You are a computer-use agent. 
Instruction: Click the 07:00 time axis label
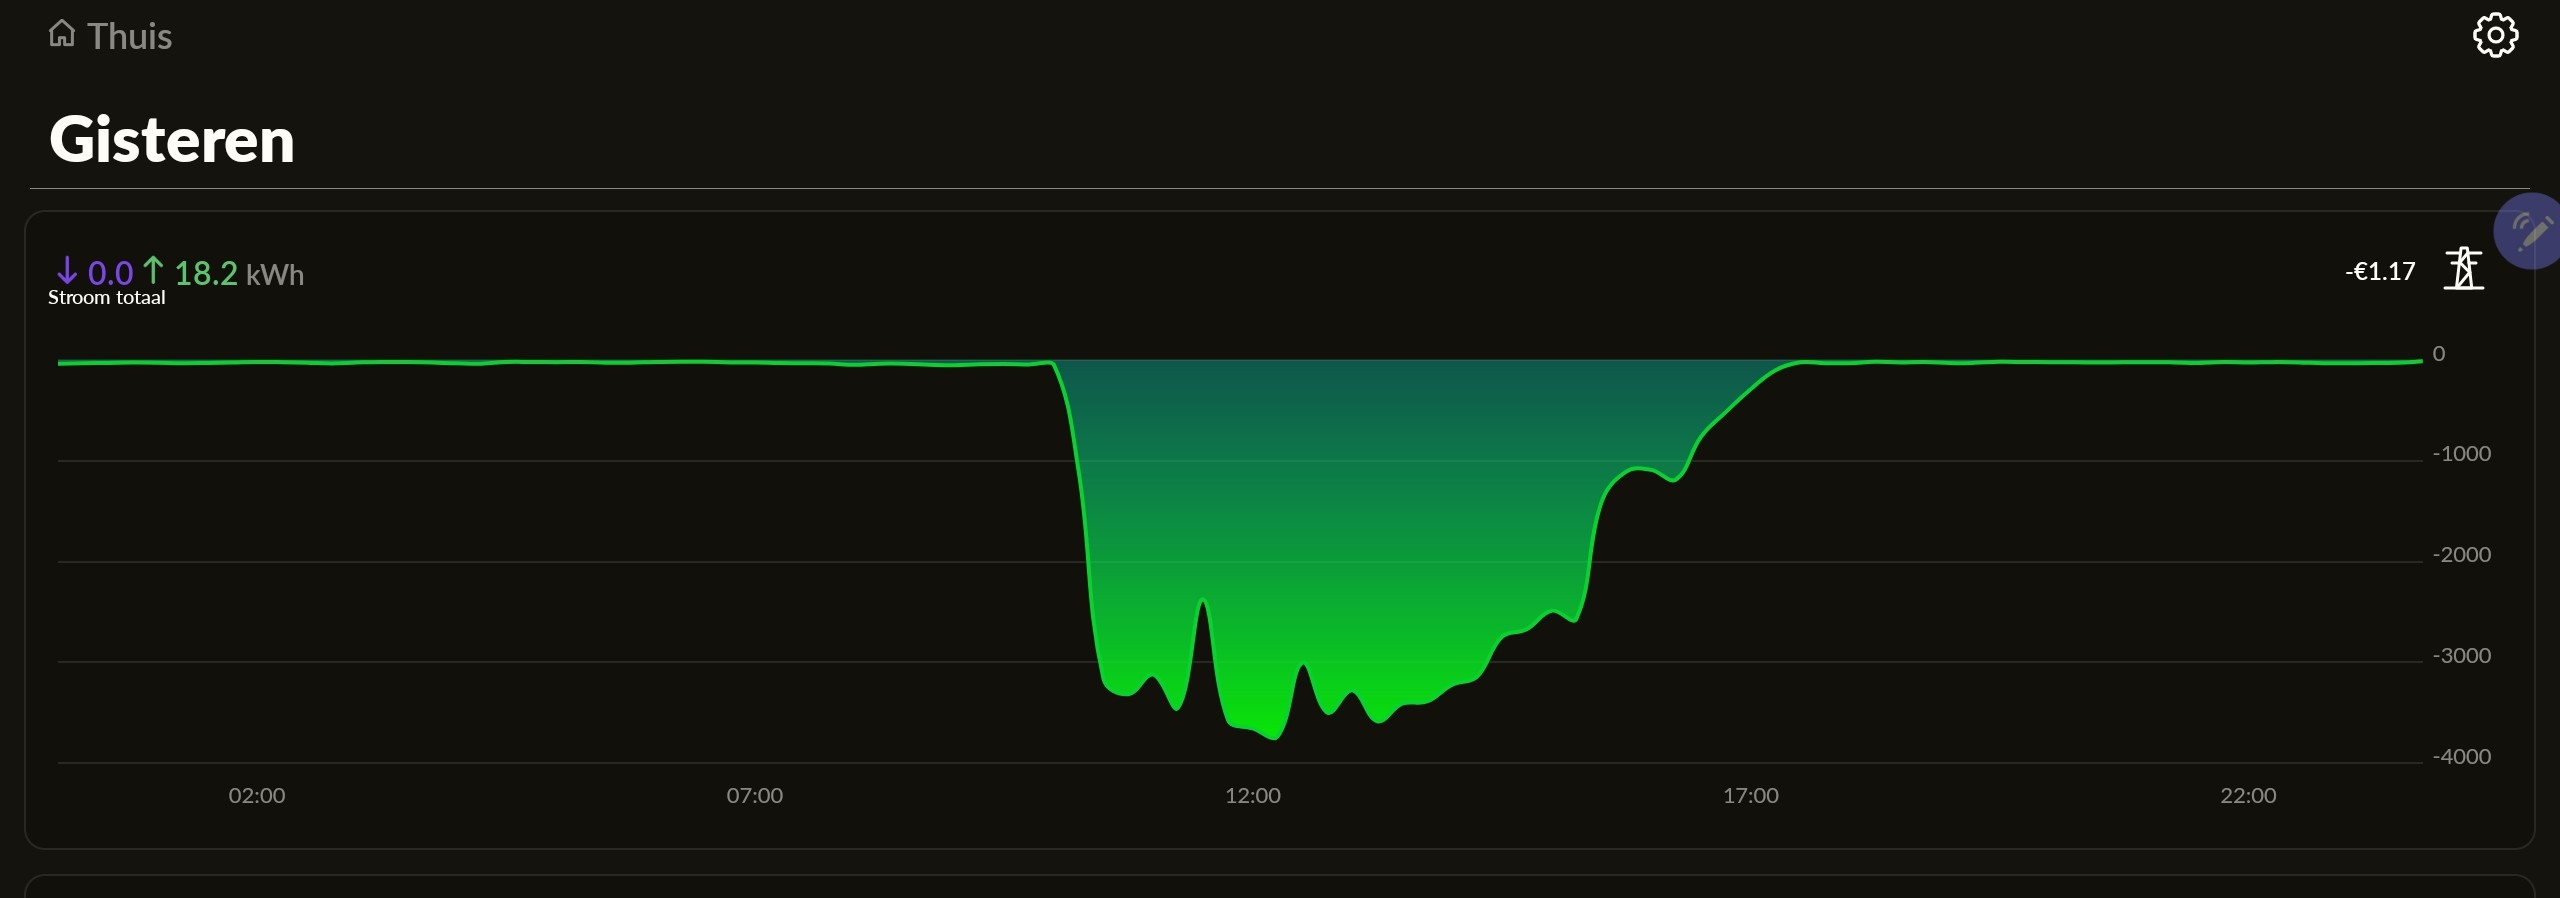click(754, 796)
